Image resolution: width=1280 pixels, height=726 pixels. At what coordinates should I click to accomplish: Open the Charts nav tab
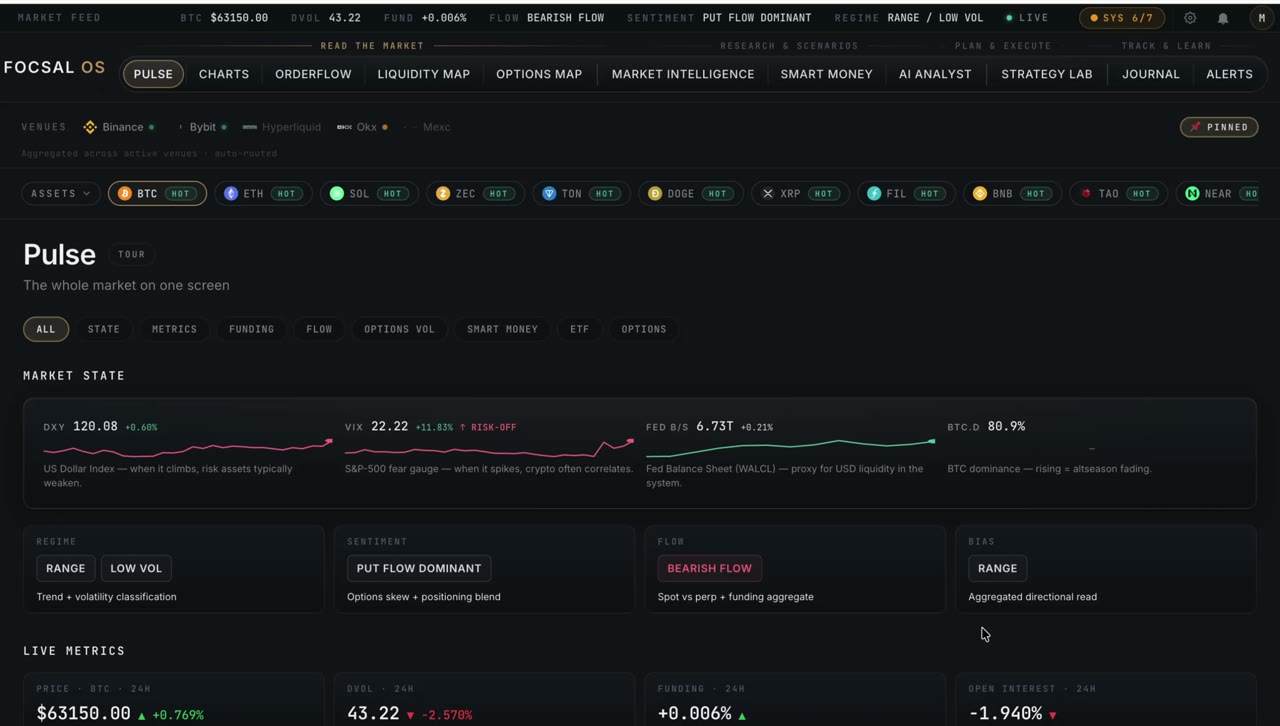click(224, 74)
